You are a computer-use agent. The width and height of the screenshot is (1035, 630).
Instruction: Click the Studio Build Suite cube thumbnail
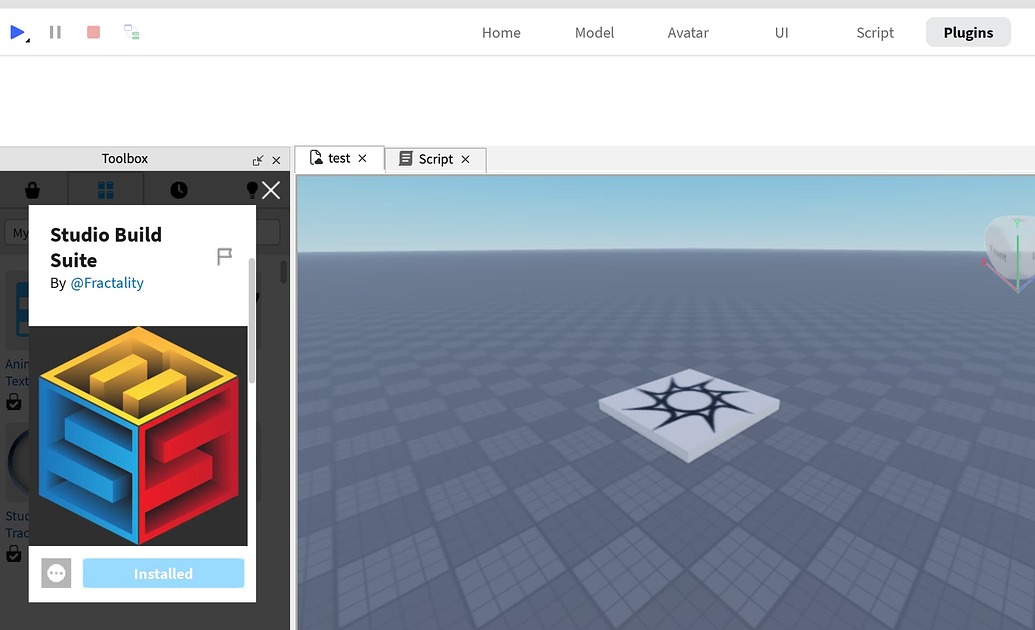pos(139,436)
